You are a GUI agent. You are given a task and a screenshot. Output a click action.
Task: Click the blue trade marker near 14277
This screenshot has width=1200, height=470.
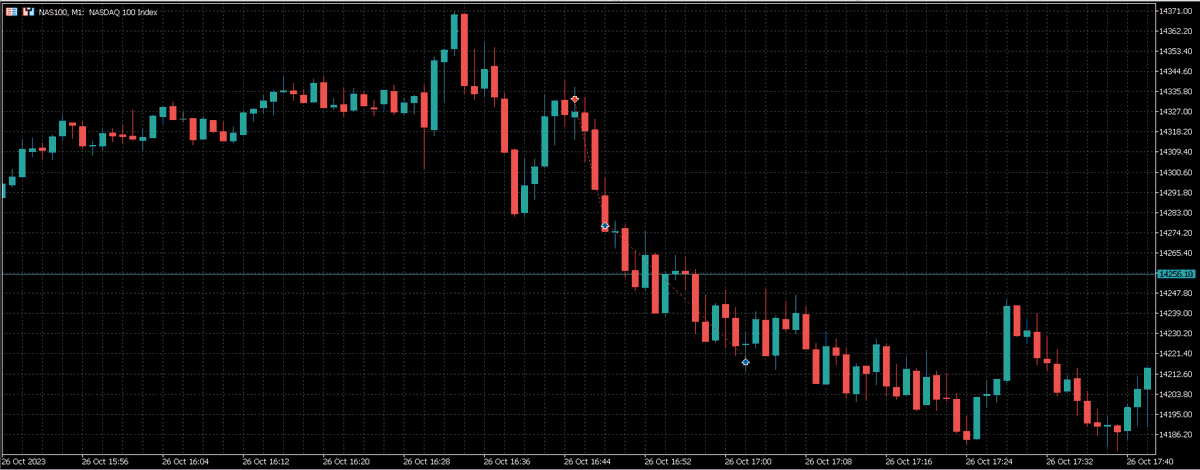pos(605,227)
